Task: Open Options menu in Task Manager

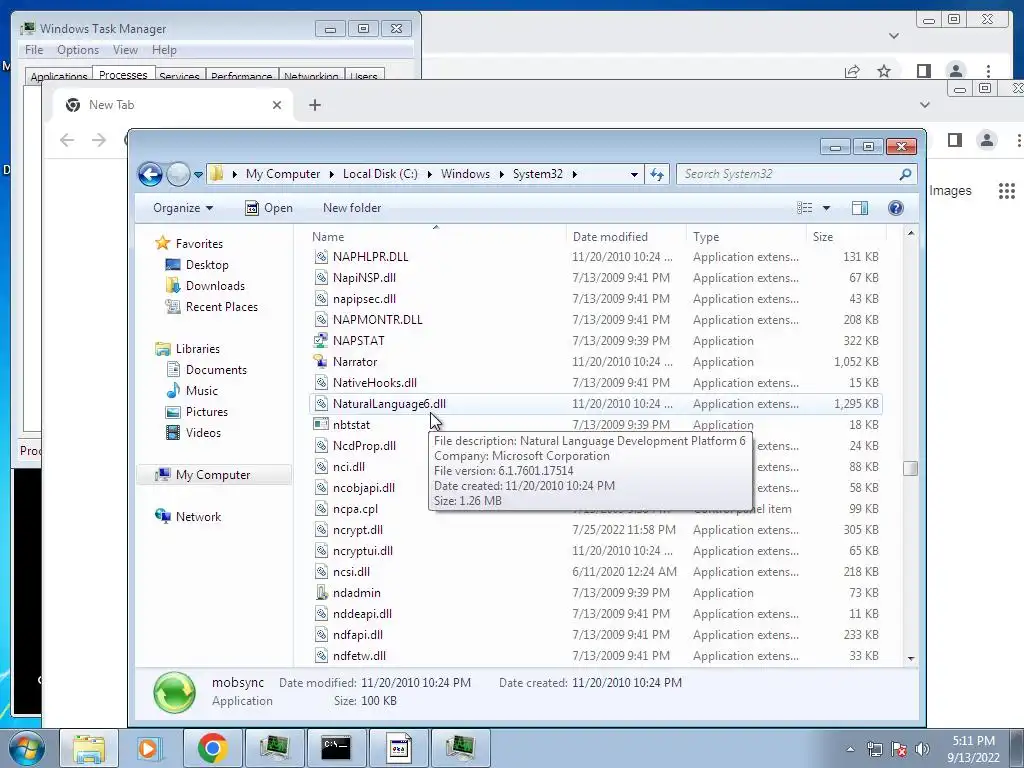Action: tap(78, 50)
